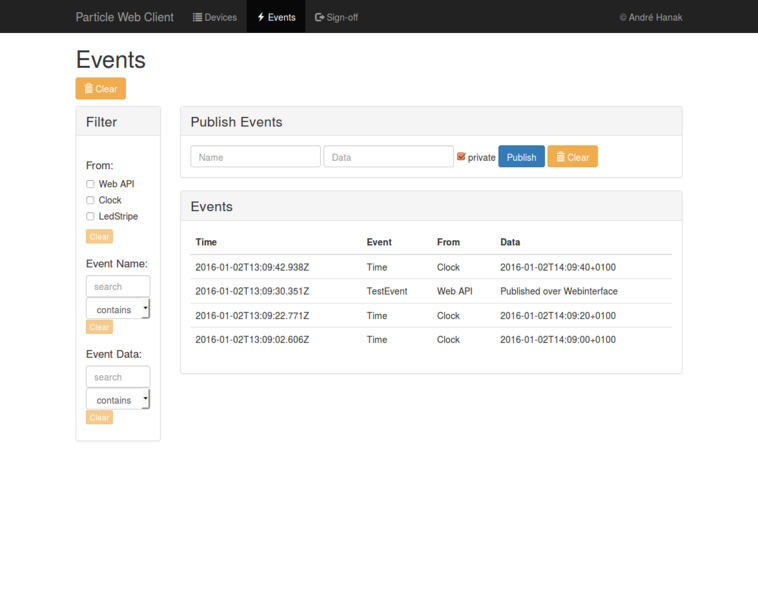The image size is (758, 600).
Task: Toggle the private event checkbox
Action: point(461,157)
